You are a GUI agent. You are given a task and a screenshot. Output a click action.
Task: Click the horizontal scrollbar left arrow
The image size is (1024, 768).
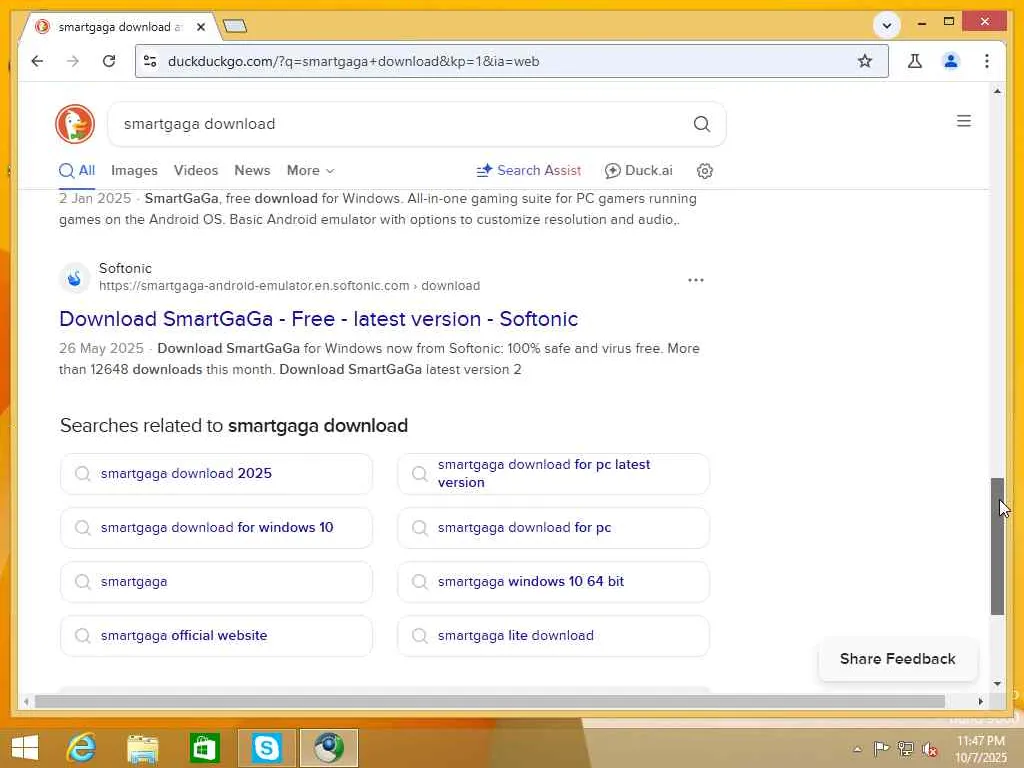pyautogui.click(x=26, y=701)
